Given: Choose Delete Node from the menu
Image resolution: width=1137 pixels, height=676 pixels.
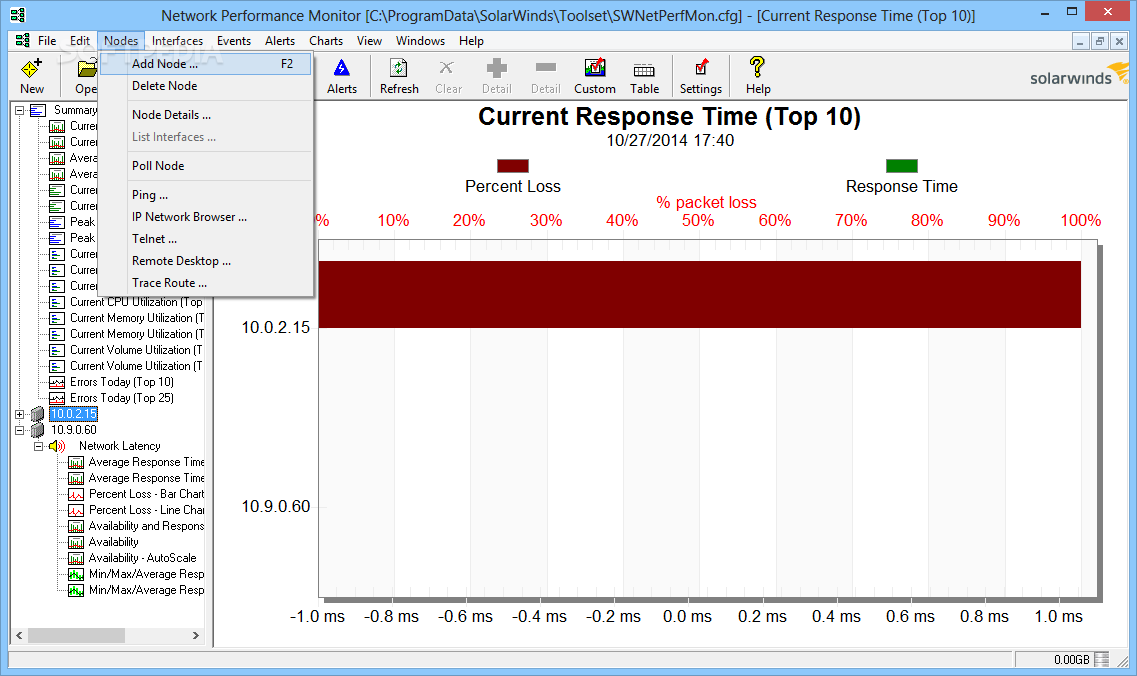Looking at the screenshot, I should [x=206, y=86].
